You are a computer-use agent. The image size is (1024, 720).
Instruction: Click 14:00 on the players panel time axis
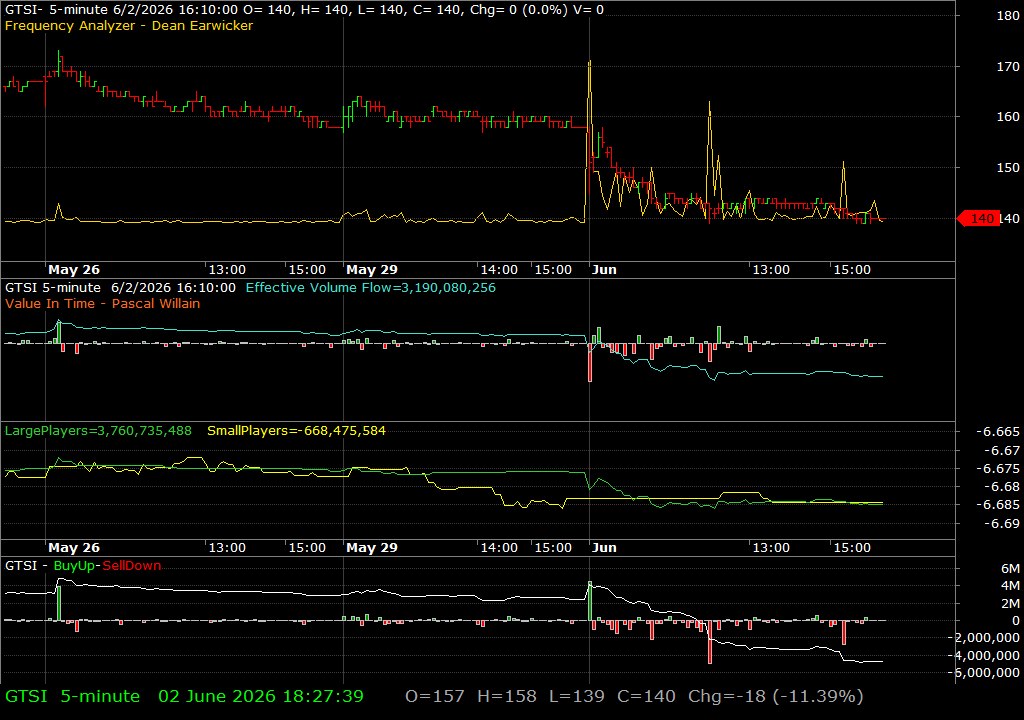click(x=499, y=548)
